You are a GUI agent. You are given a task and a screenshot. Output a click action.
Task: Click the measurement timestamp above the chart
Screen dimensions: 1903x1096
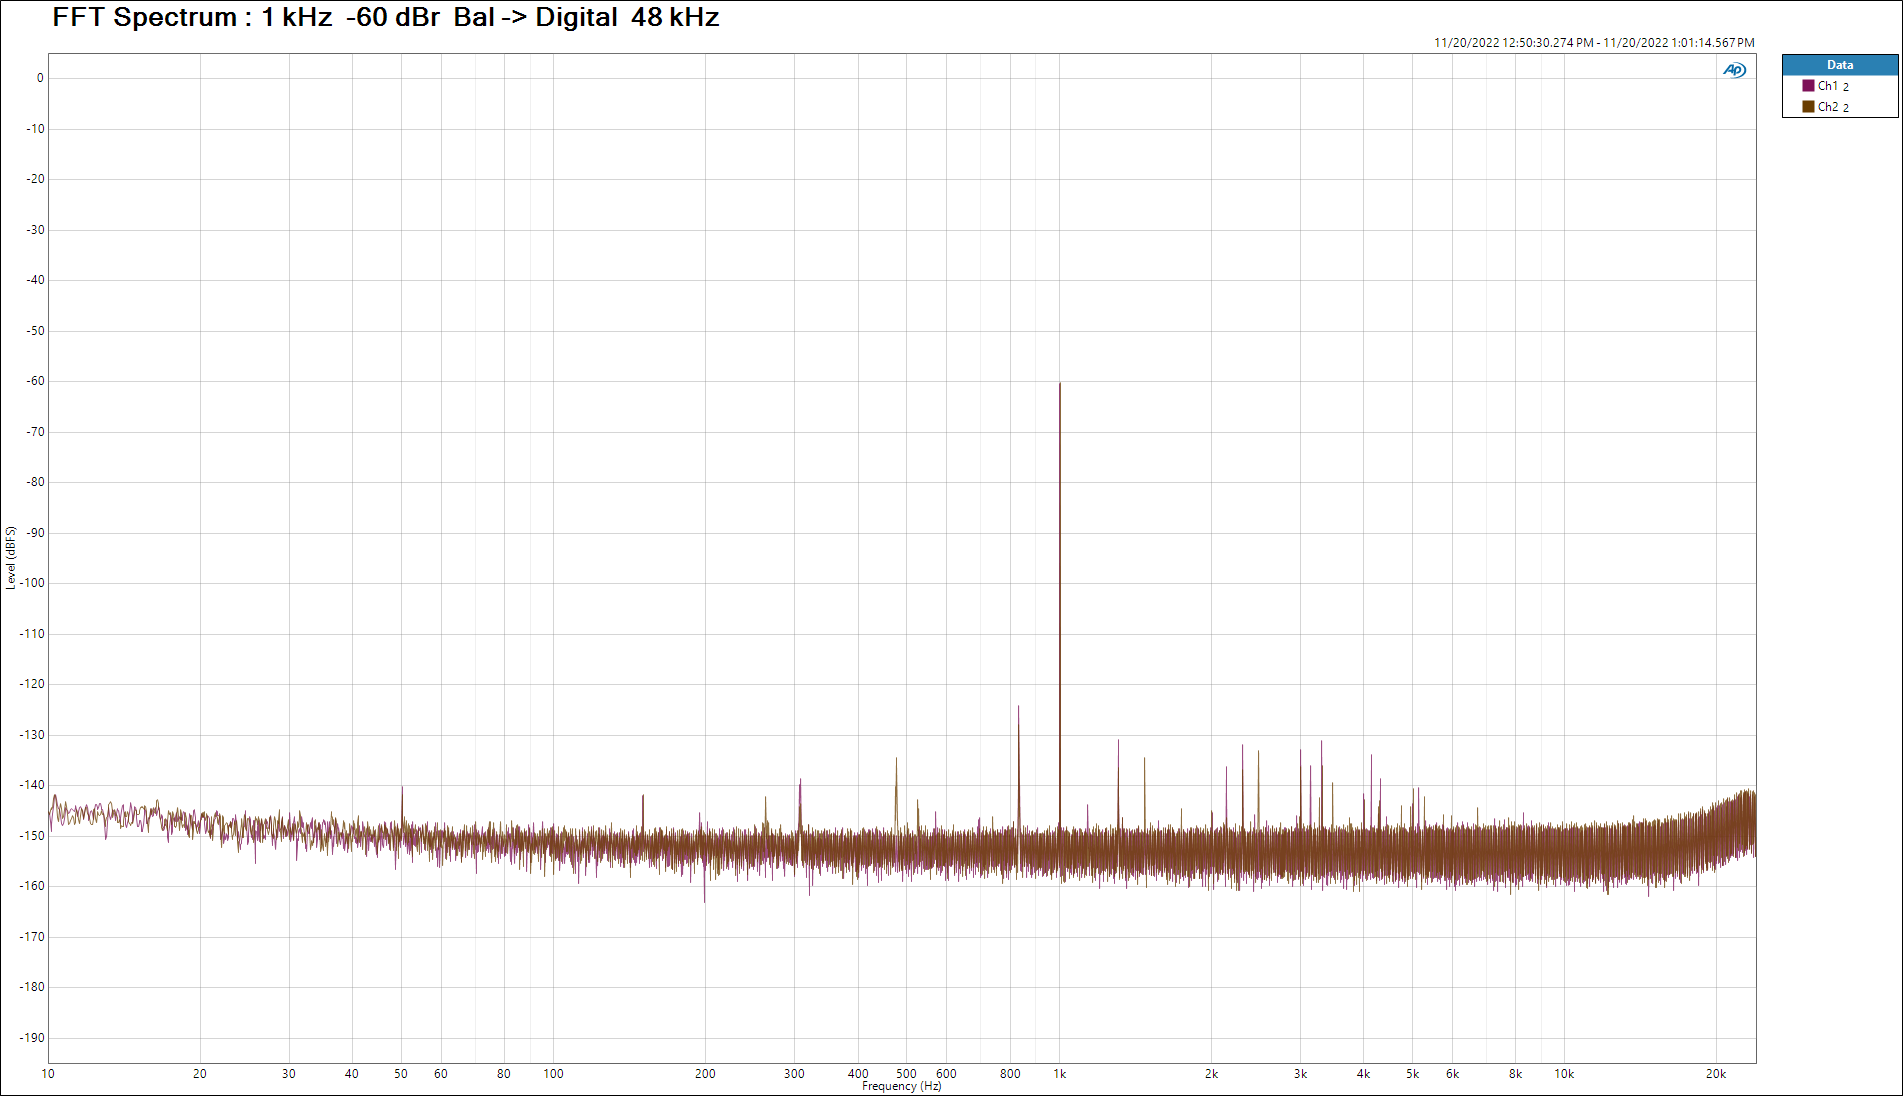(x=1593, y=43)
